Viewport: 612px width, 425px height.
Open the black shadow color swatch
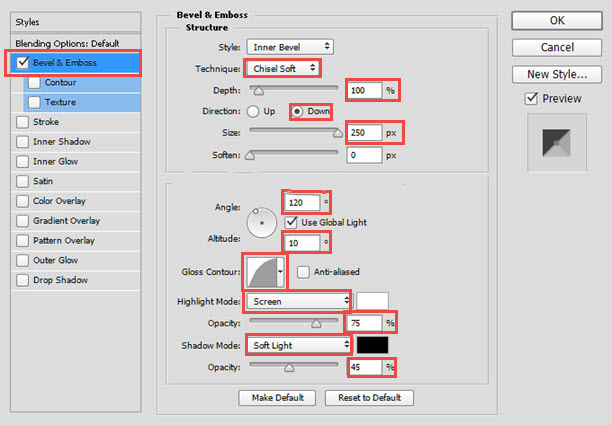372,345
